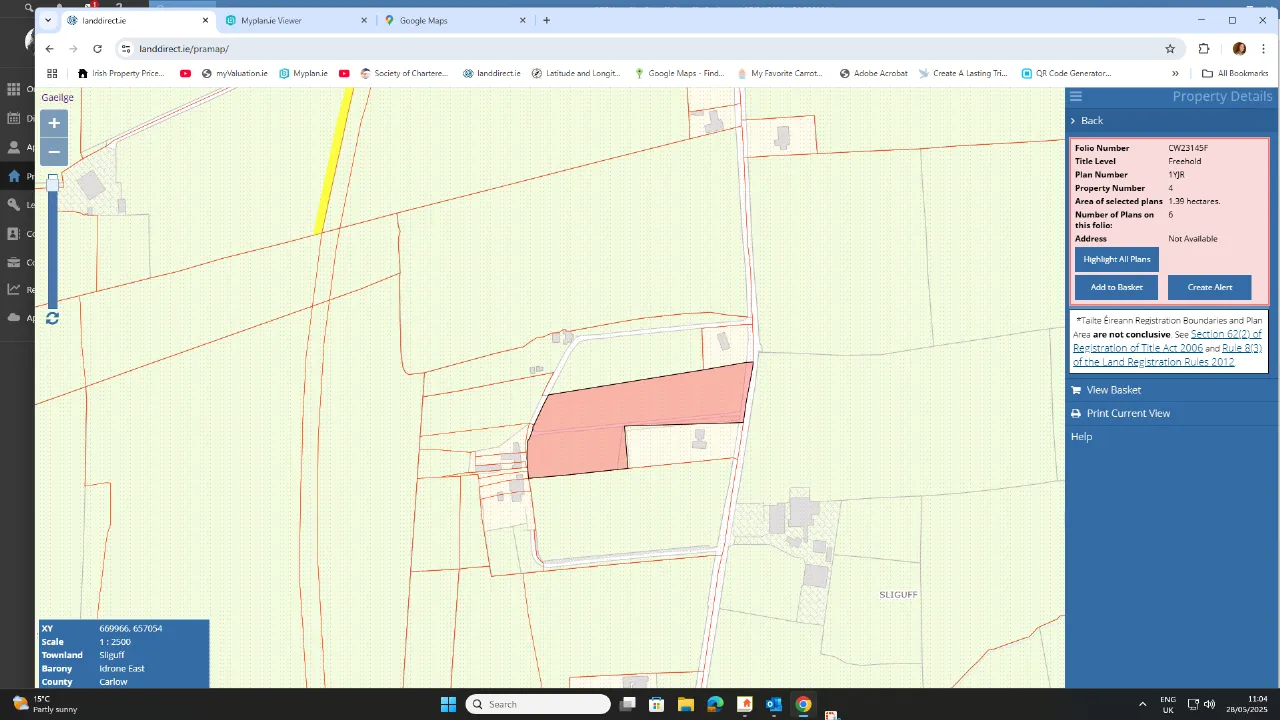
Task: Zoom out using the minus map control
Action: coord(54,151)
